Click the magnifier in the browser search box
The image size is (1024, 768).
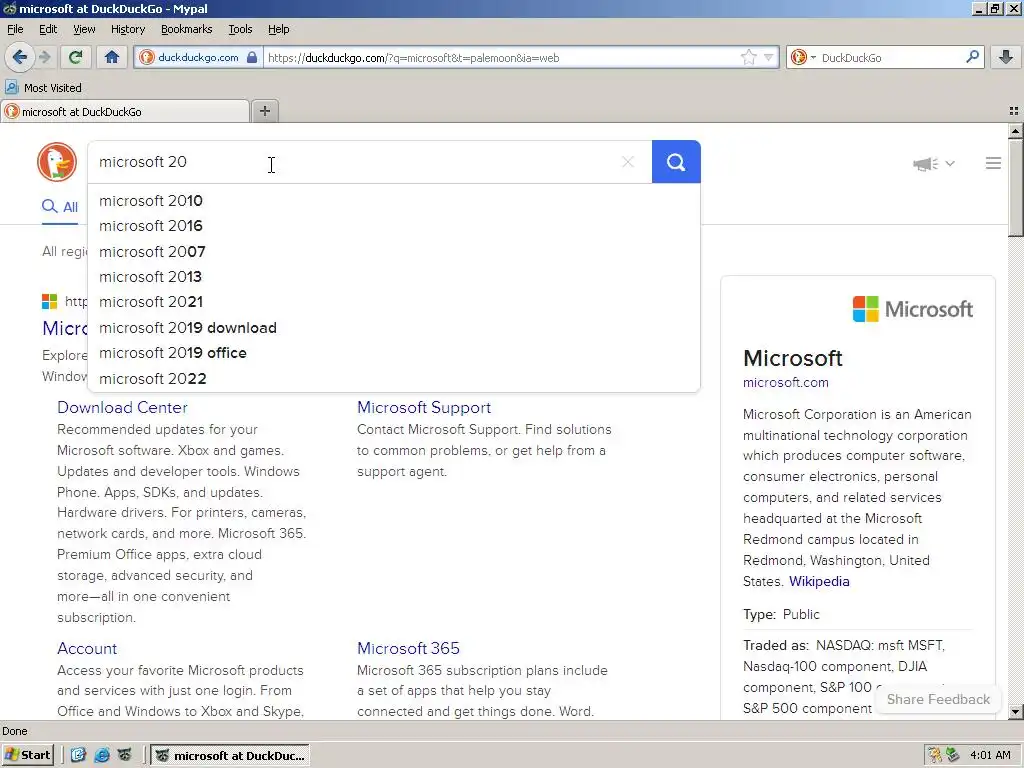(972, 57)
